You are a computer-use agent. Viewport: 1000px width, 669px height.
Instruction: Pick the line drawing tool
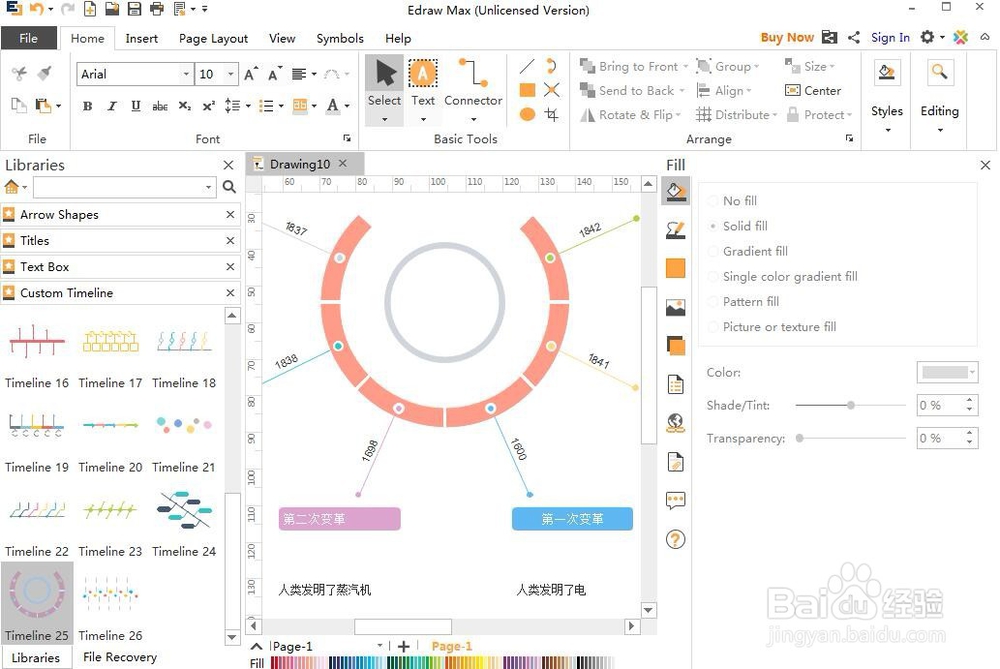(x=527, y=66)
